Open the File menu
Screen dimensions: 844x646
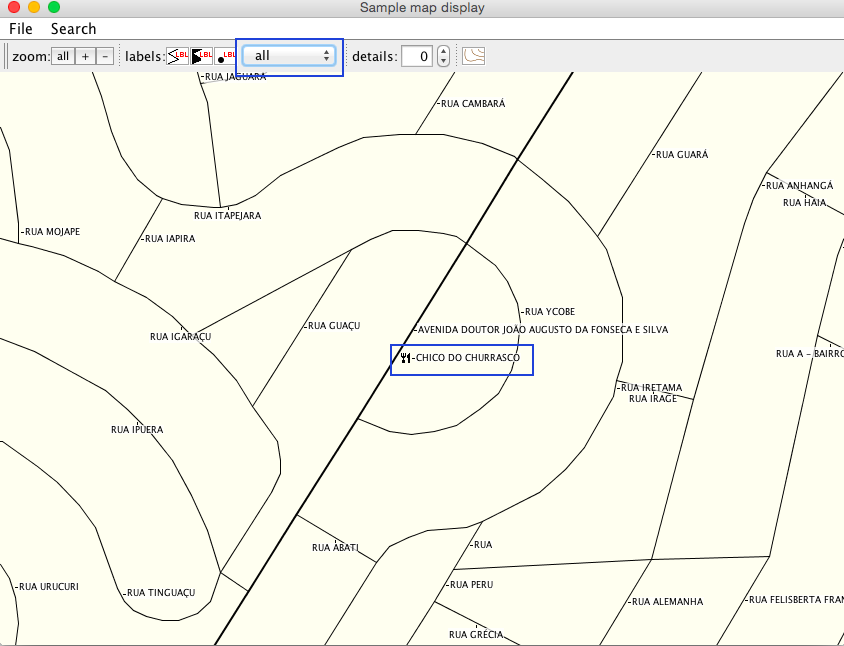point(21,29)
